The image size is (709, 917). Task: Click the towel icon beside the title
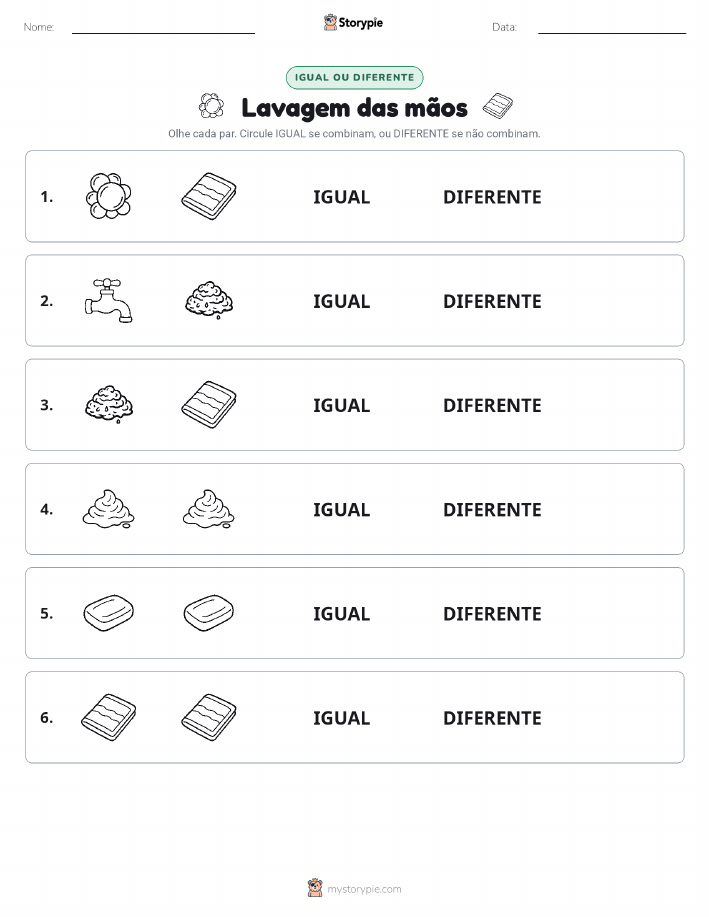(498, 106)
